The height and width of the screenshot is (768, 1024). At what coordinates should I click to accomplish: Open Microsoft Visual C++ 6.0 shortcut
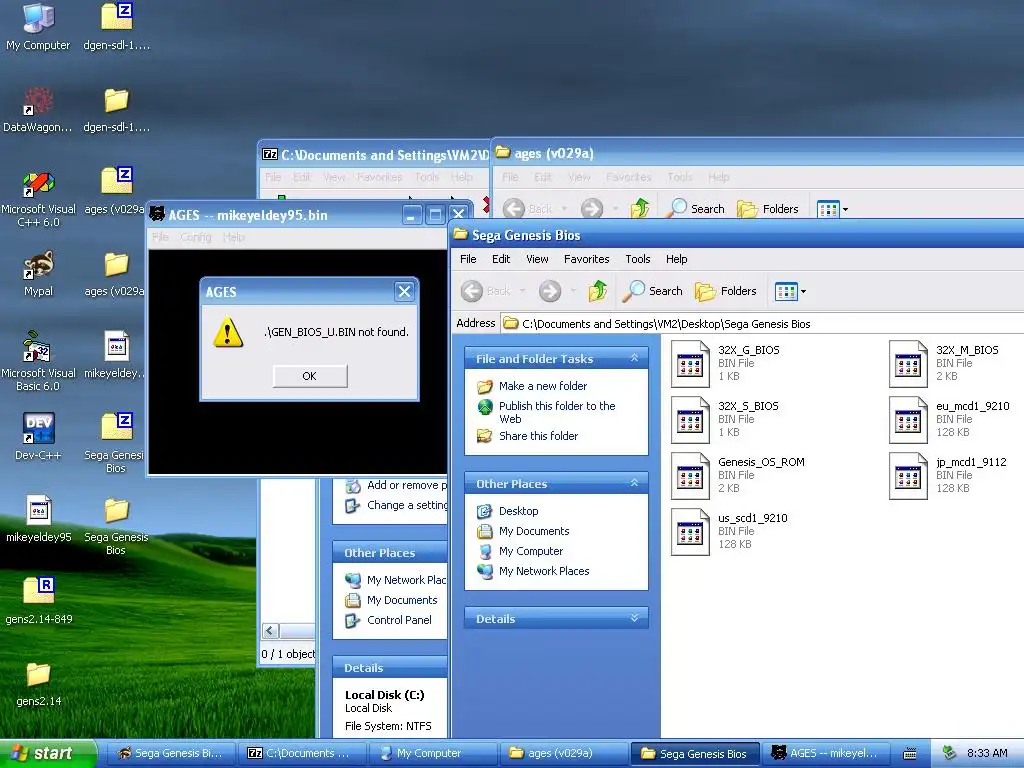pyautogui.click(x=38, y=199)
